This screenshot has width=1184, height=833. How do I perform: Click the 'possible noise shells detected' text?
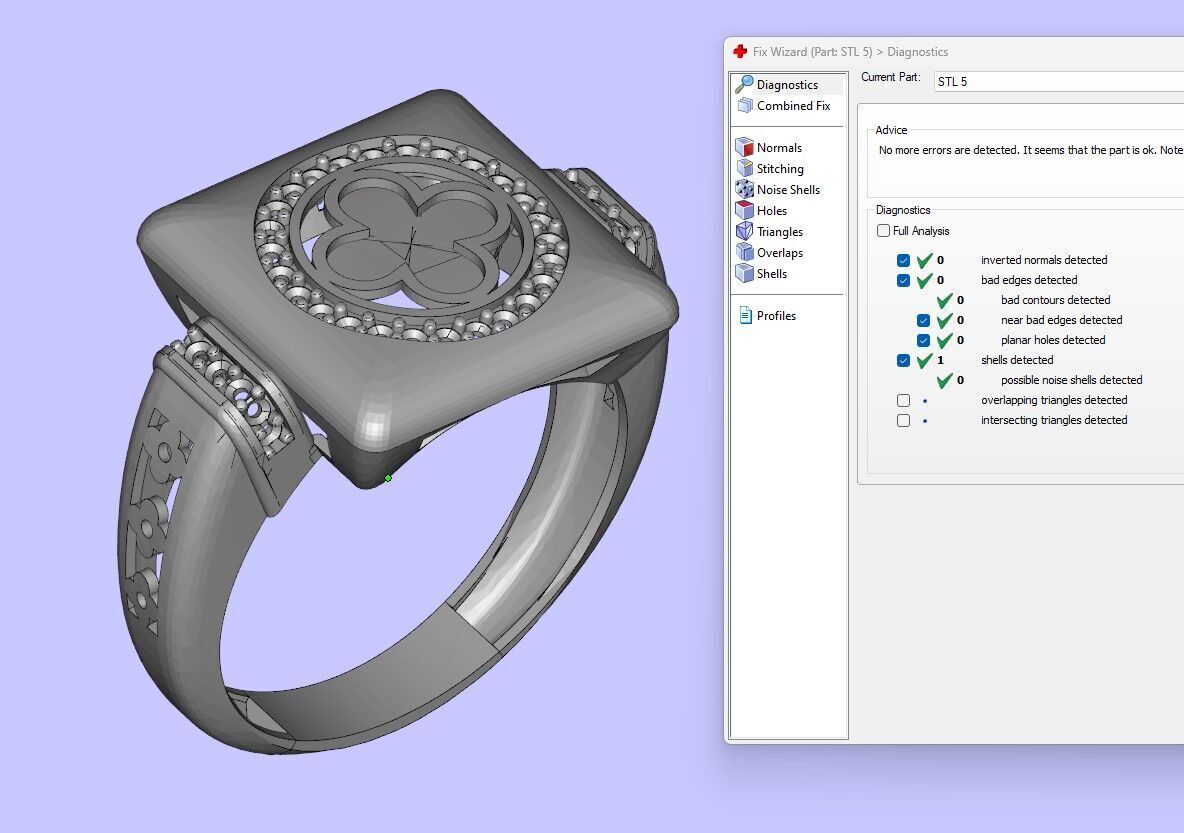point(1071,380)
